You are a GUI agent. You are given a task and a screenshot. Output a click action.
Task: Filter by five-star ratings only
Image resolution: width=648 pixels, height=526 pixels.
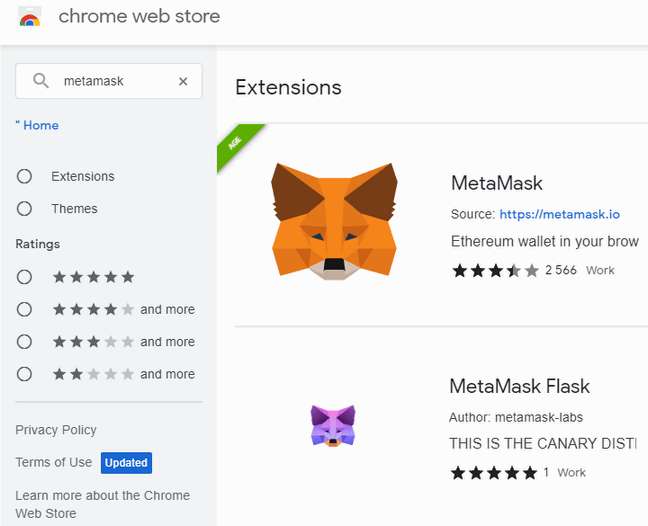point(25,277)
